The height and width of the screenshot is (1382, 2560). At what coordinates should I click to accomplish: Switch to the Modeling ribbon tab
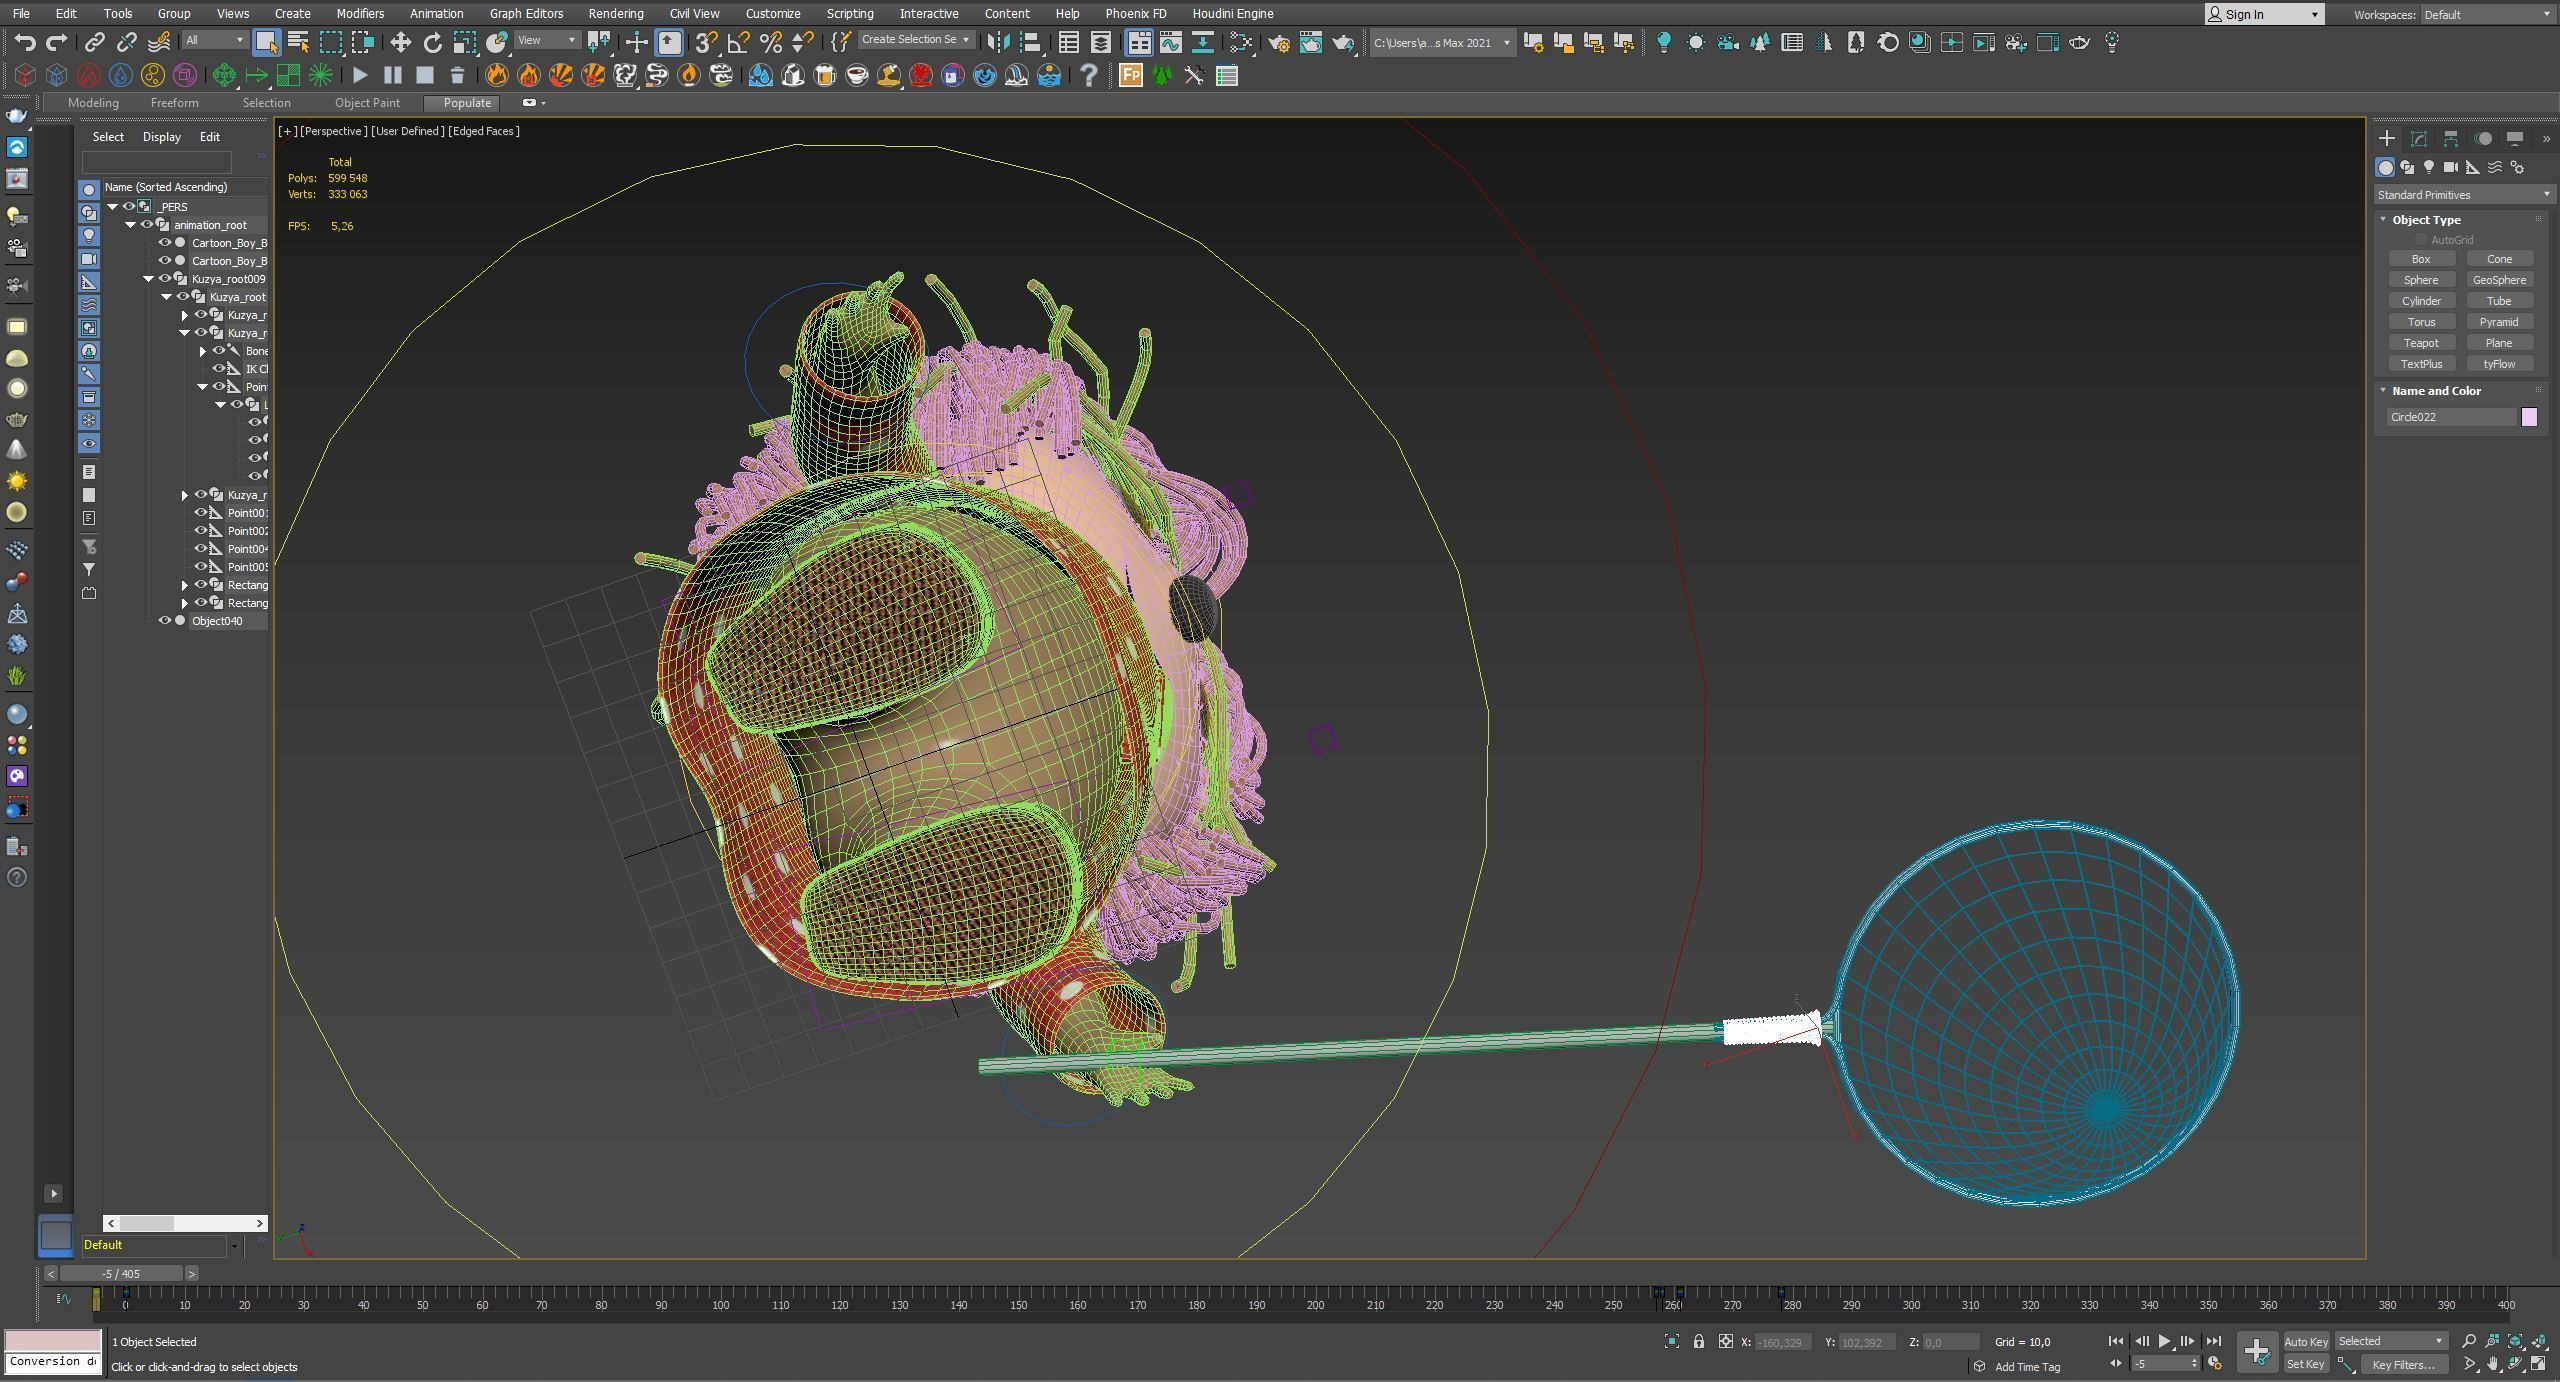coord(93,102)
